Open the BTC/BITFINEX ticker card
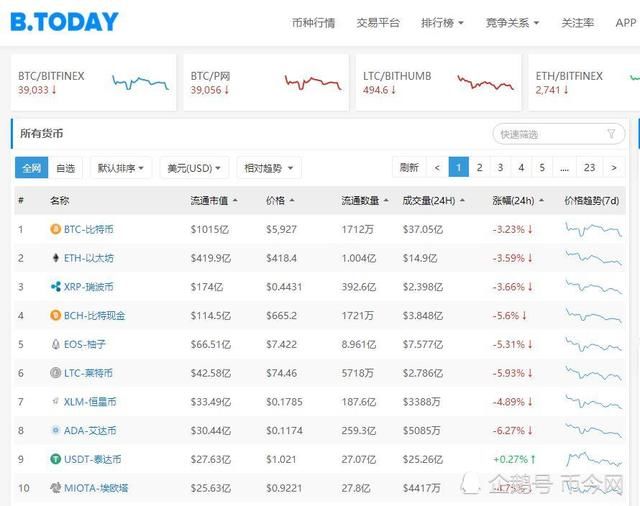 coord(93,82)
